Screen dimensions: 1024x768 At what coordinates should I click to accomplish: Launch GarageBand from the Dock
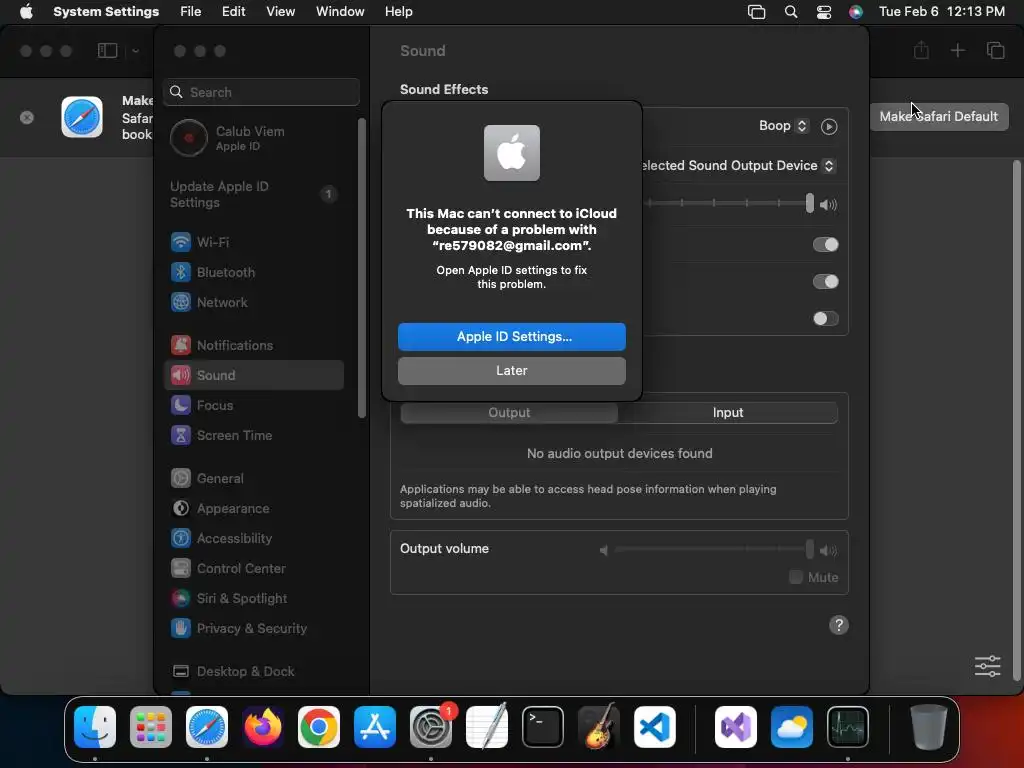pyautogui.click(x=599, y=727)
